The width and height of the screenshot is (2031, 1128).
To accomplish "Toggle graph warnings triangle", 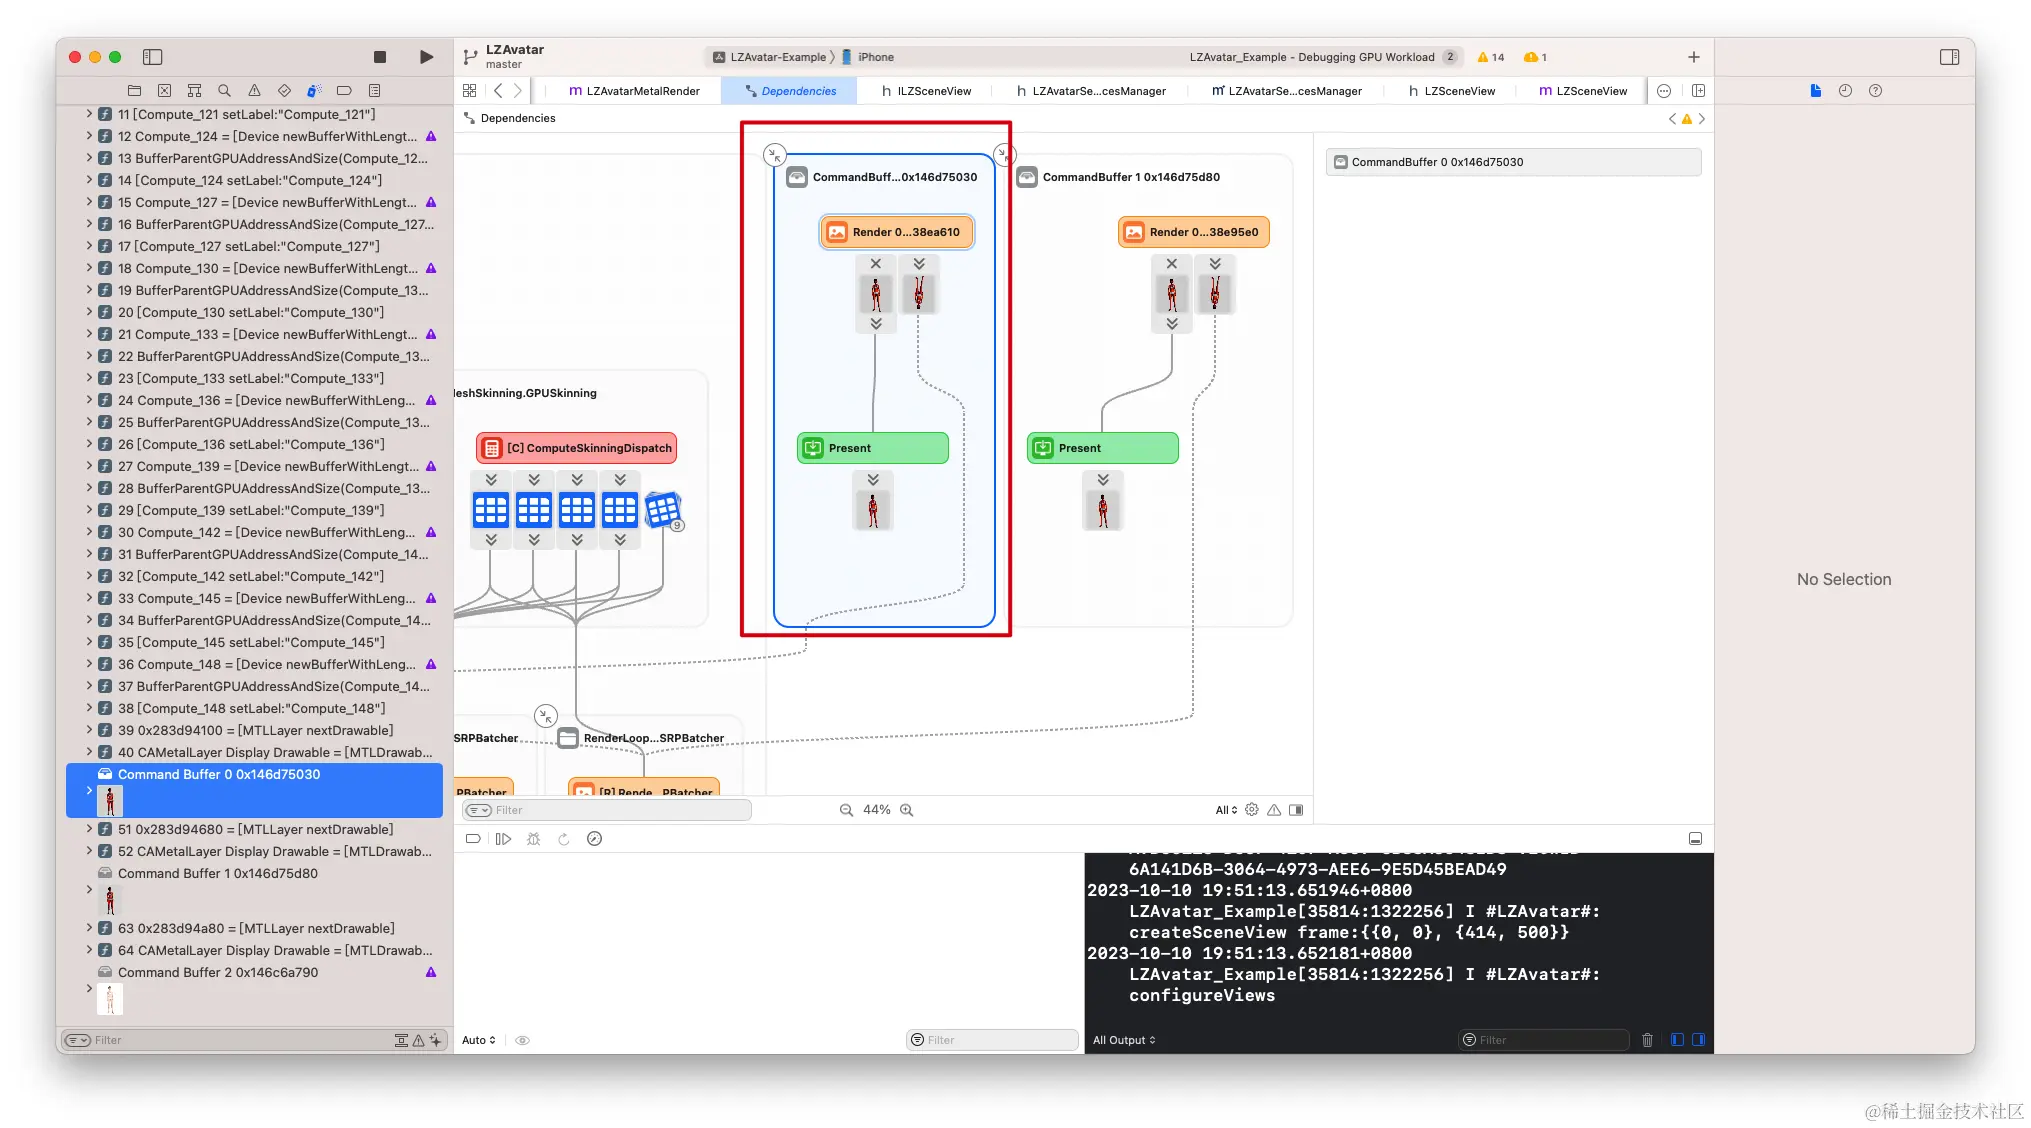I will point(1274,810).
